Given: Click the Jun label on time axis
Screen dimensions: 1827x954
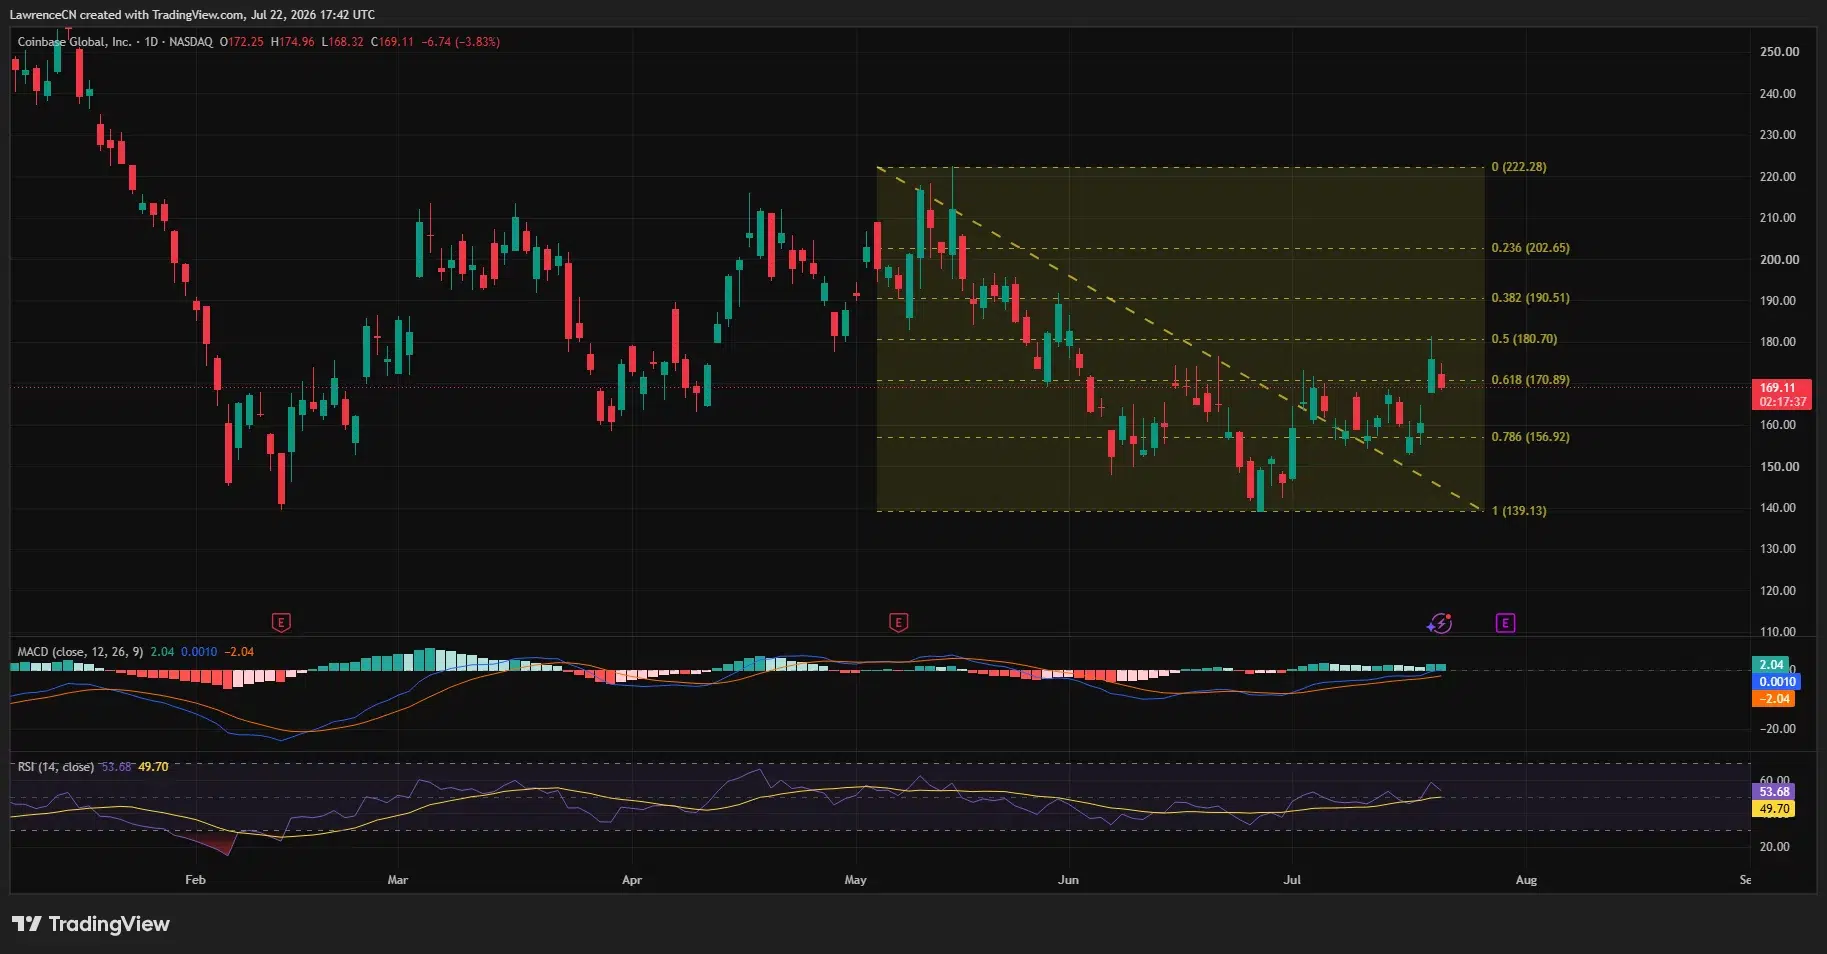Looking at the screenshot, I should 1069,880.
